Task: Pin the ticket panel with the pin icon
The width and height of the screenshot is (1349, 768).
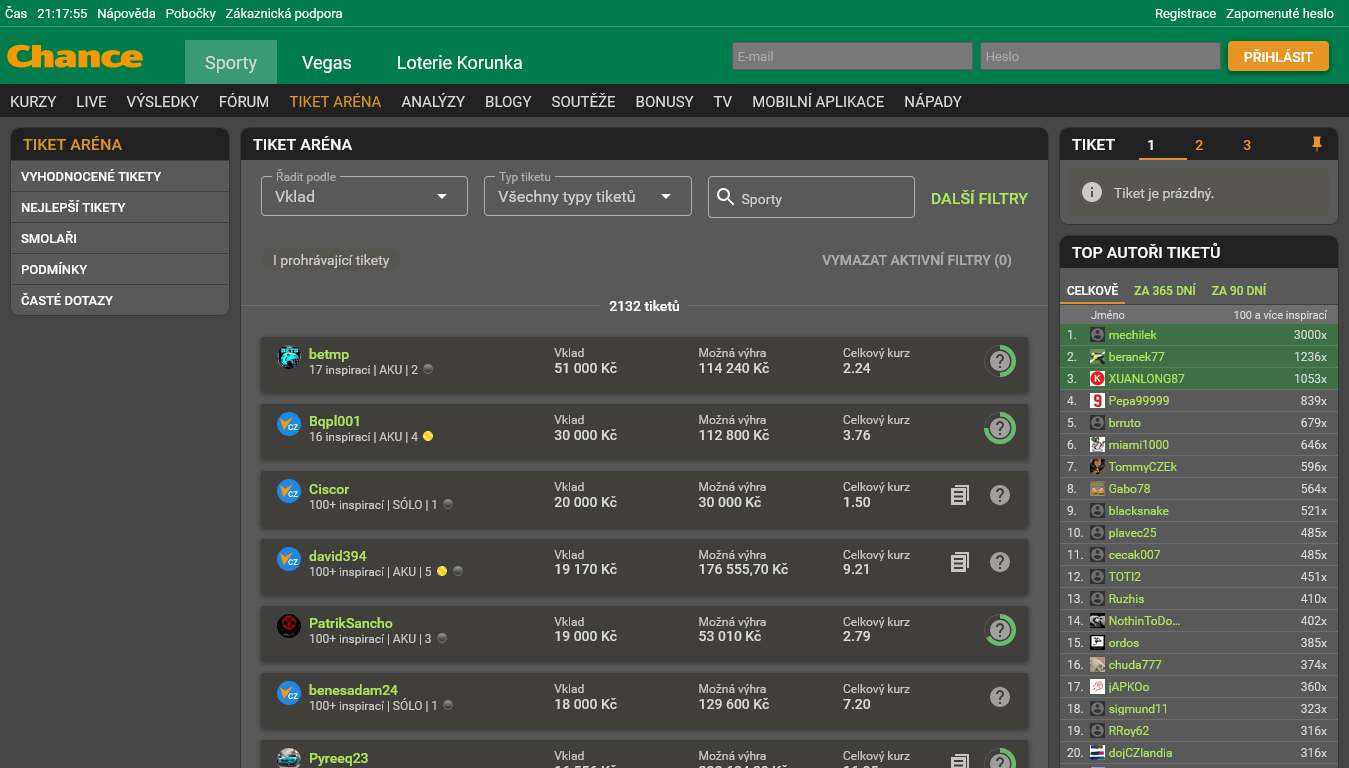Action: pyautogui.click(x=1317, y=144)
